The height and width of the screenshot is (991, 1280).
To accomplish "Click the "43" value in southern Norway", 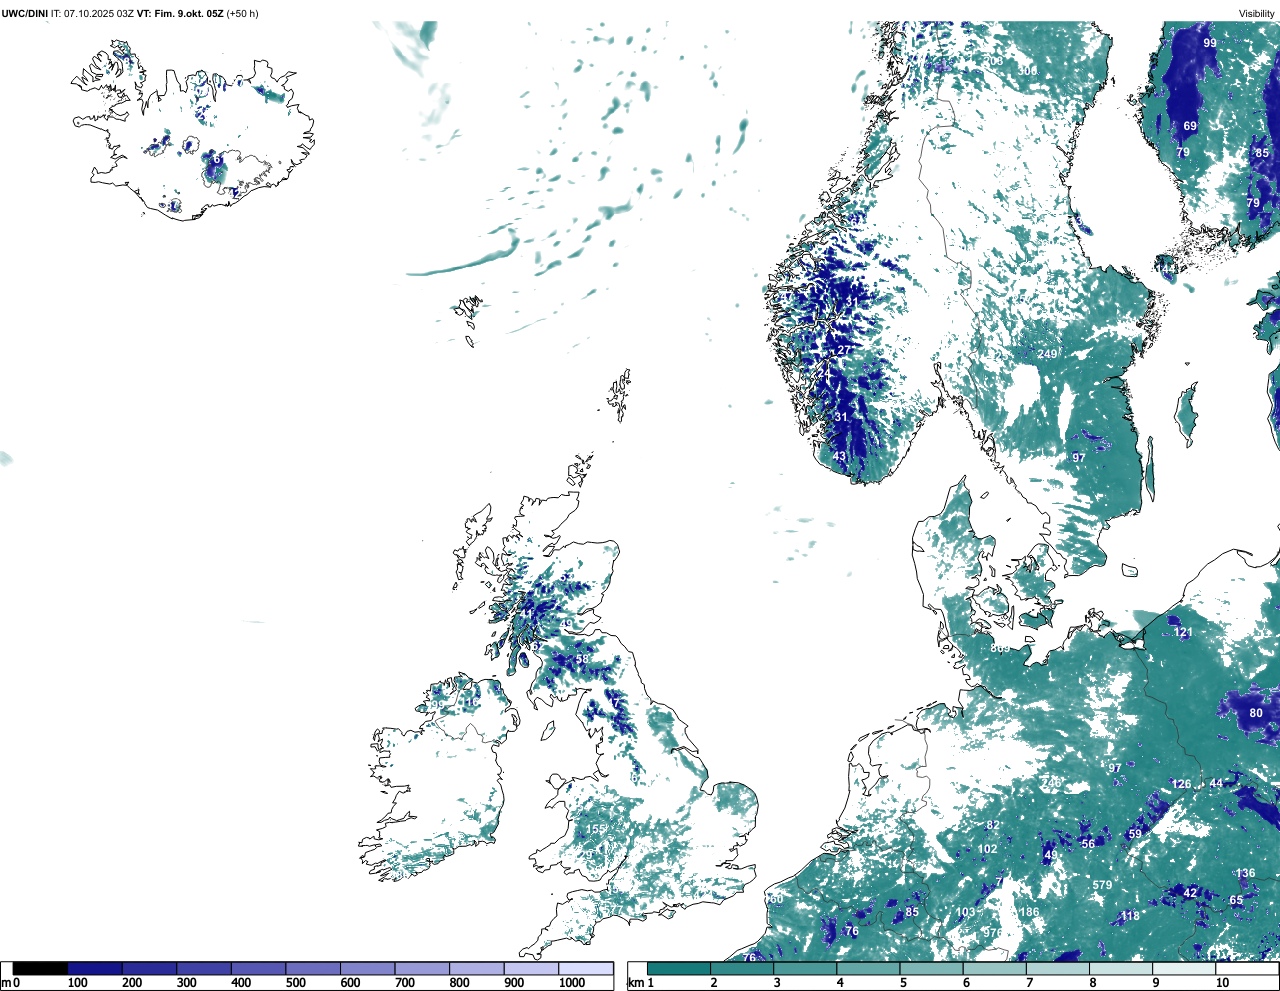I will coord(839,456).
